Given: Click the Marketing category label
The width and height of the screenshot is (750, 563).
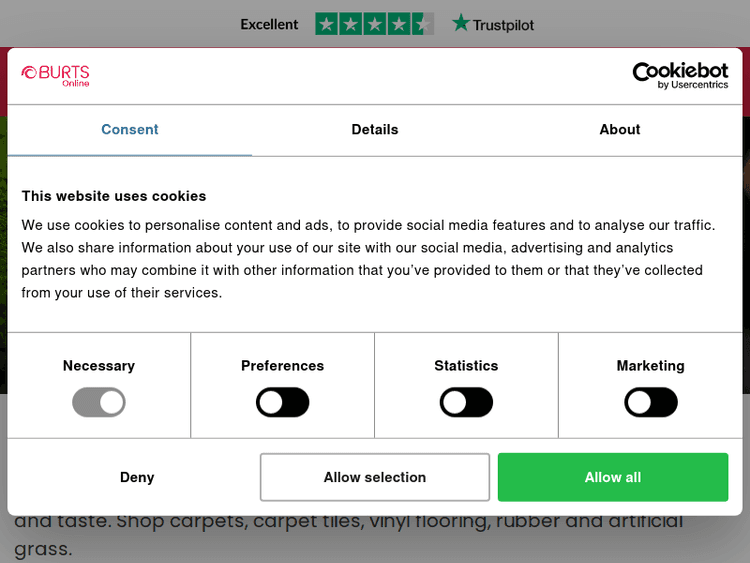Looking at the screenshot, I should (651, 366).
